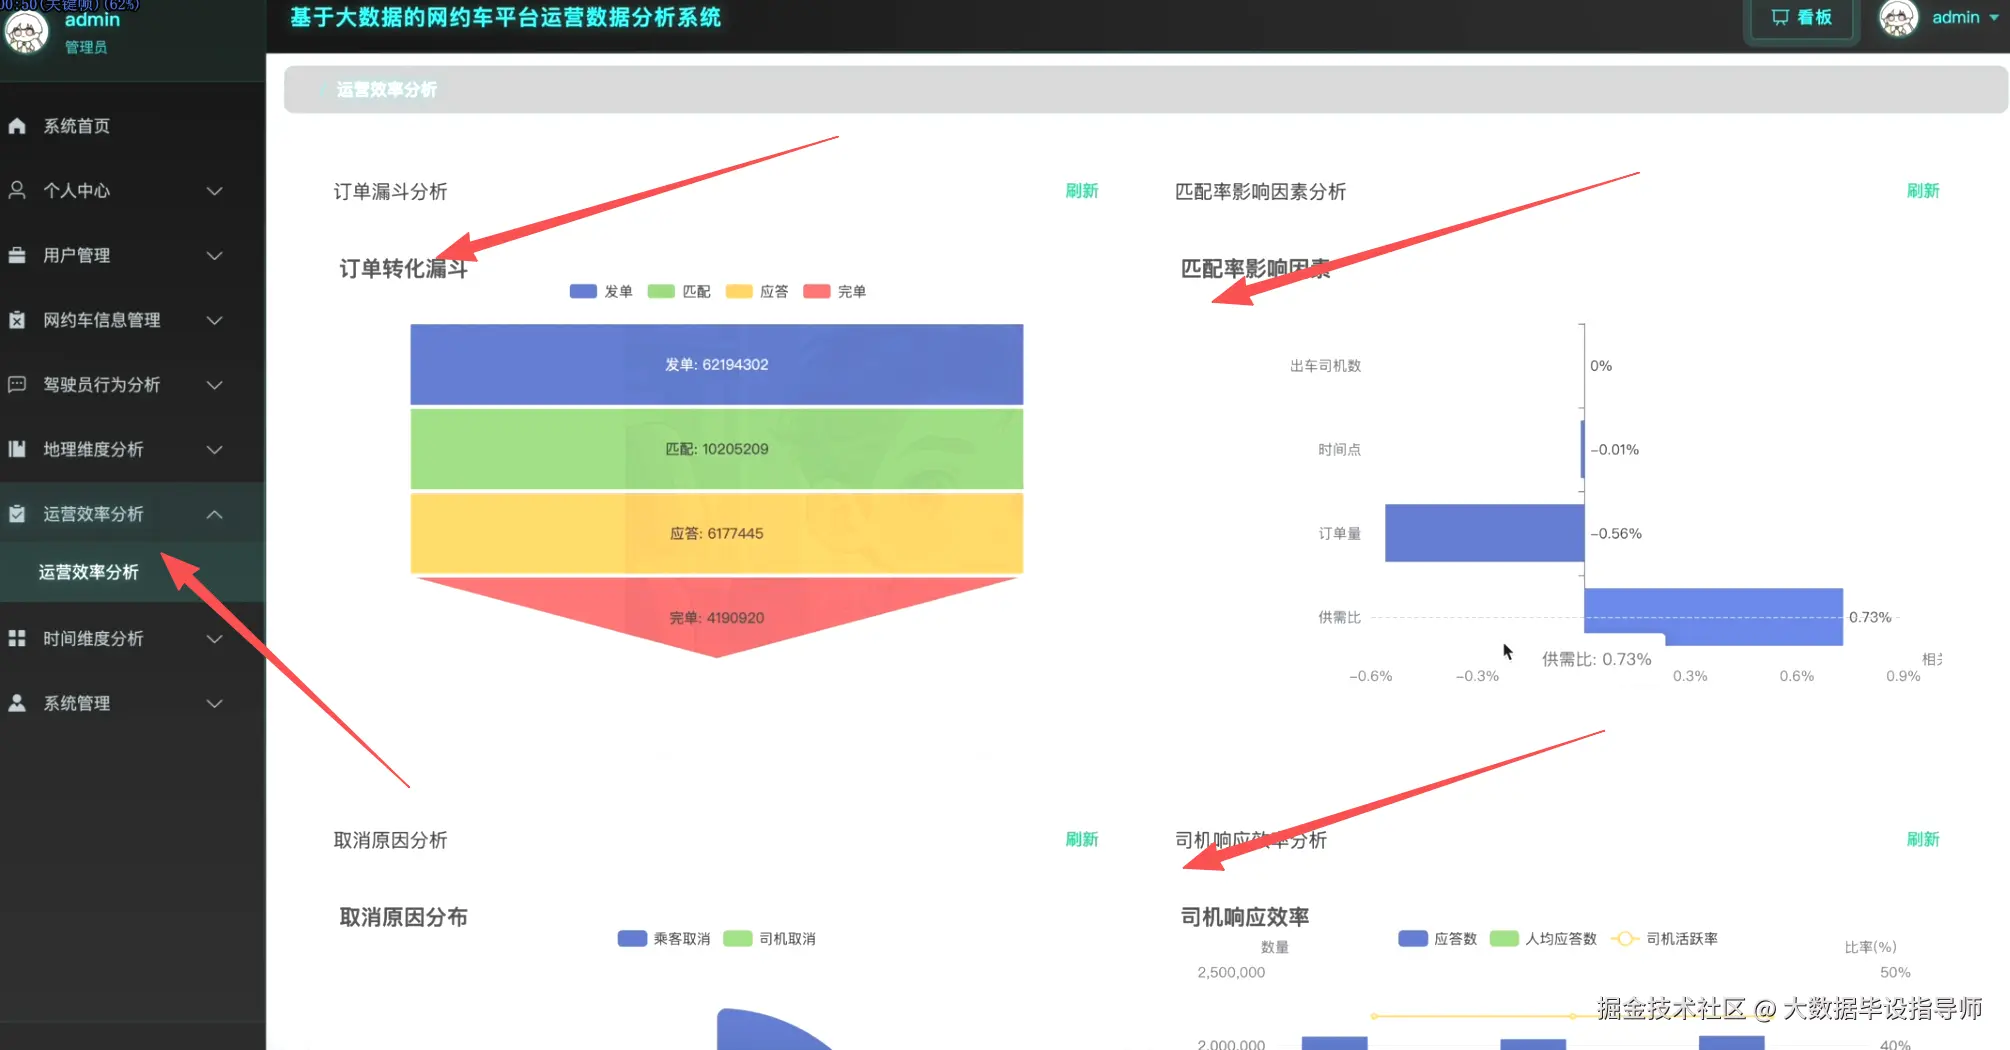Open 用户管理 menu label
Screen dimensions: 2010x1050
pos(77,255)
